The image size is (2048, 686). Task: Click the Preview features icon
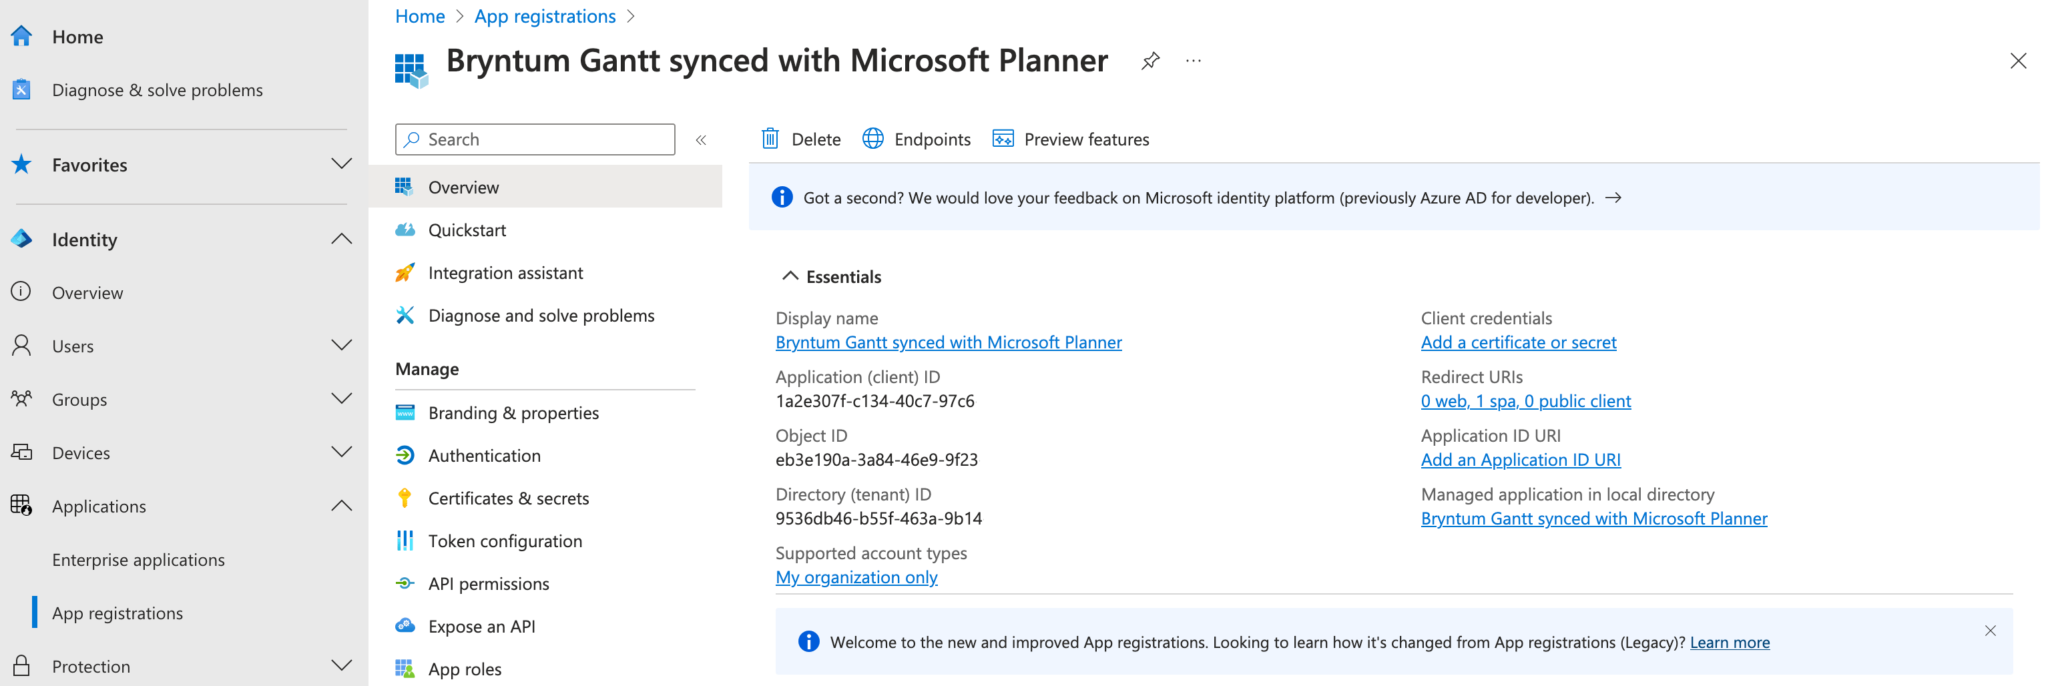pyautogui.click(x=1003, y=138)
